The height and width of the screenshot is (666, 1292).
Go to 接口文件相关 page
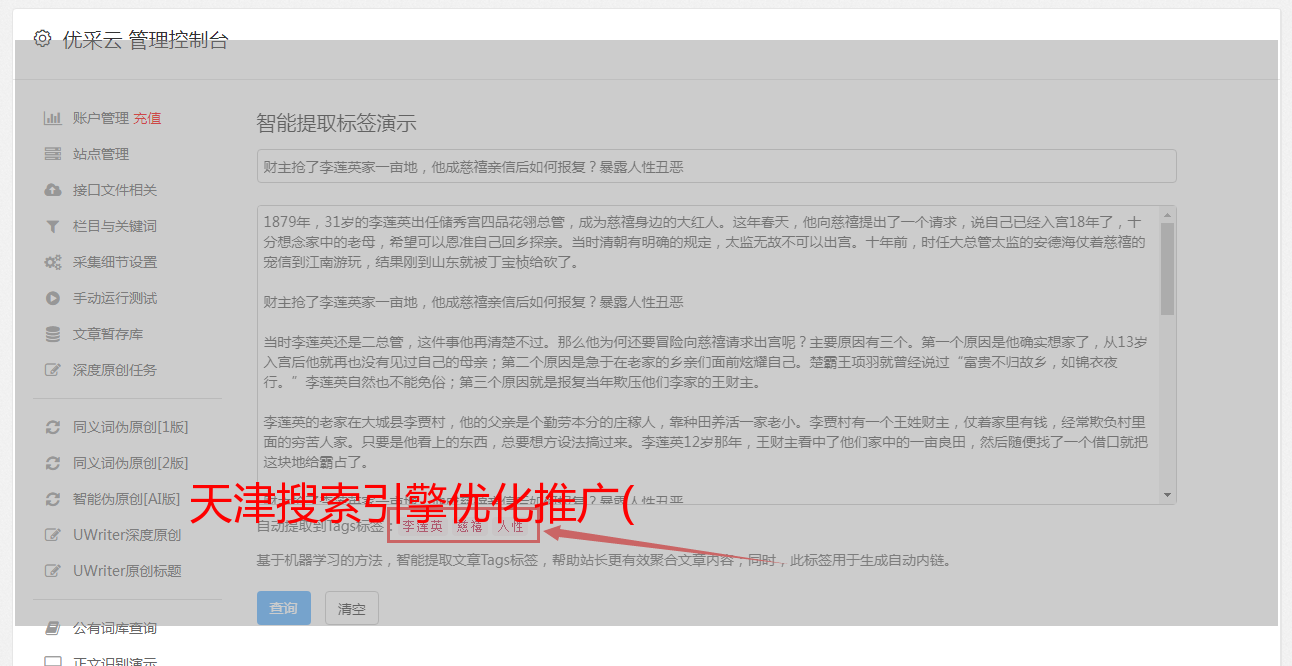(x=115, y=190)
